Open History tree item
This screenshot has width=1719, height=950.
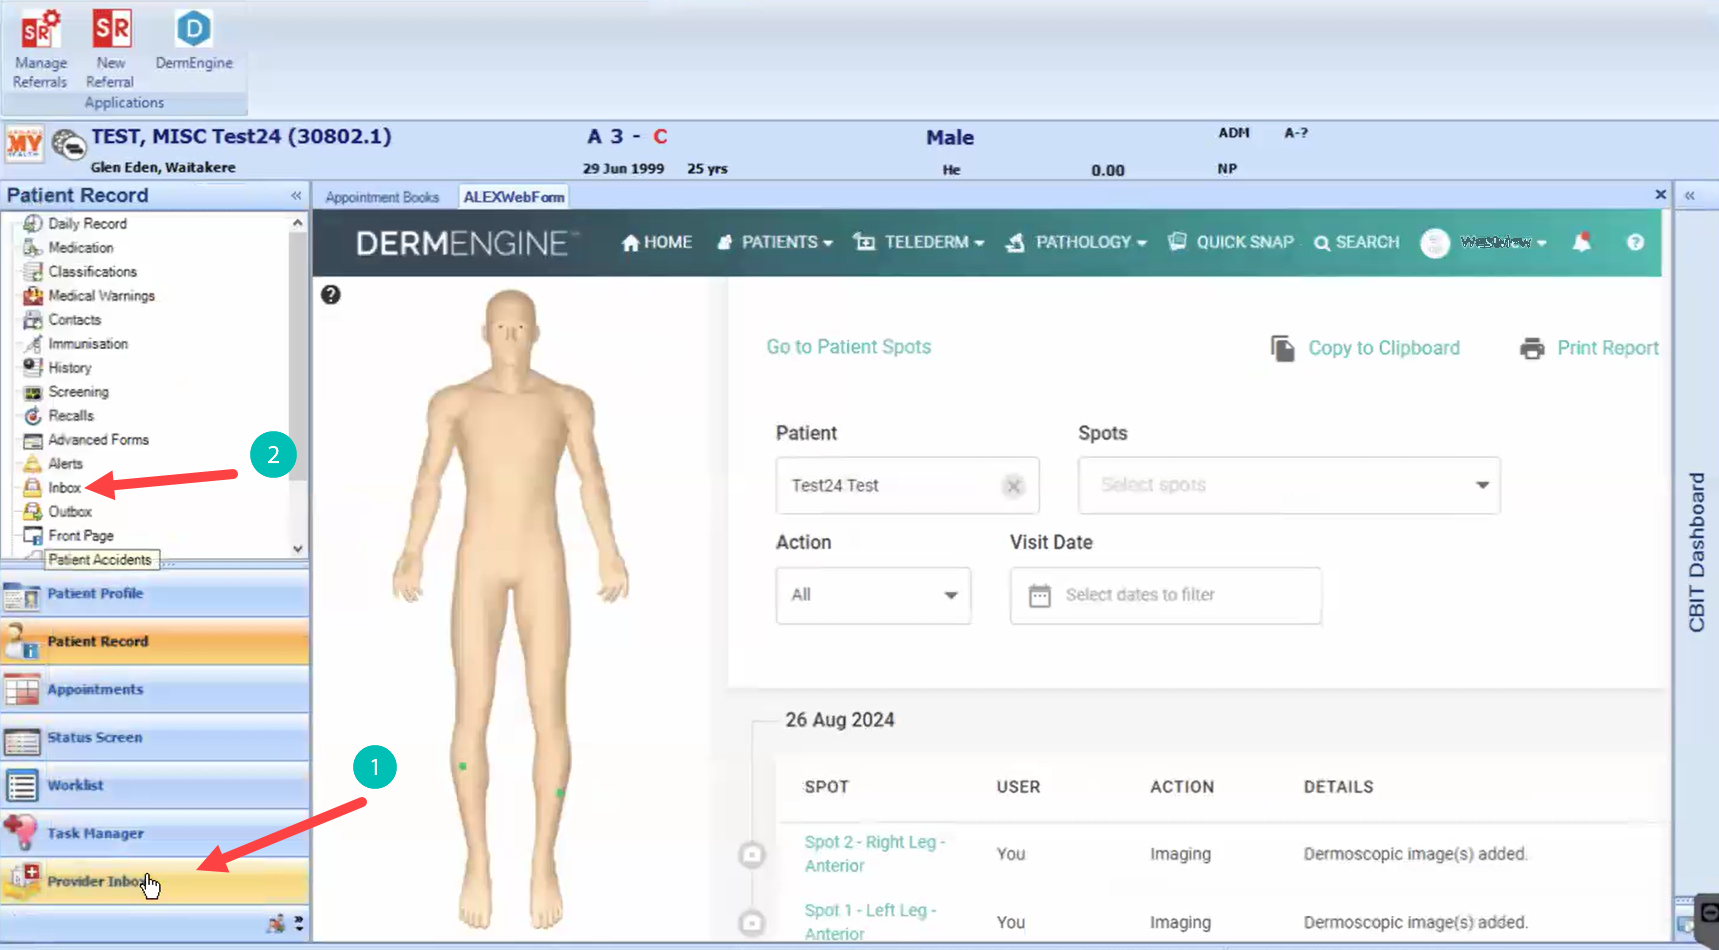coord(70,367)
